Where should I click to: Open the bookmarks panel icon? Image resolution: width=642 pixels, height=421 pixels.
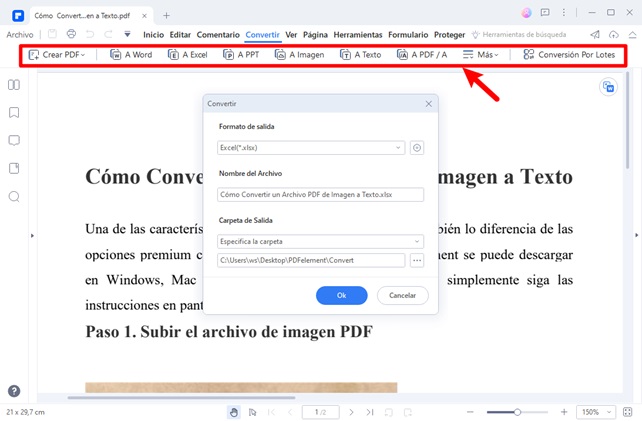(x=14, y=113)
